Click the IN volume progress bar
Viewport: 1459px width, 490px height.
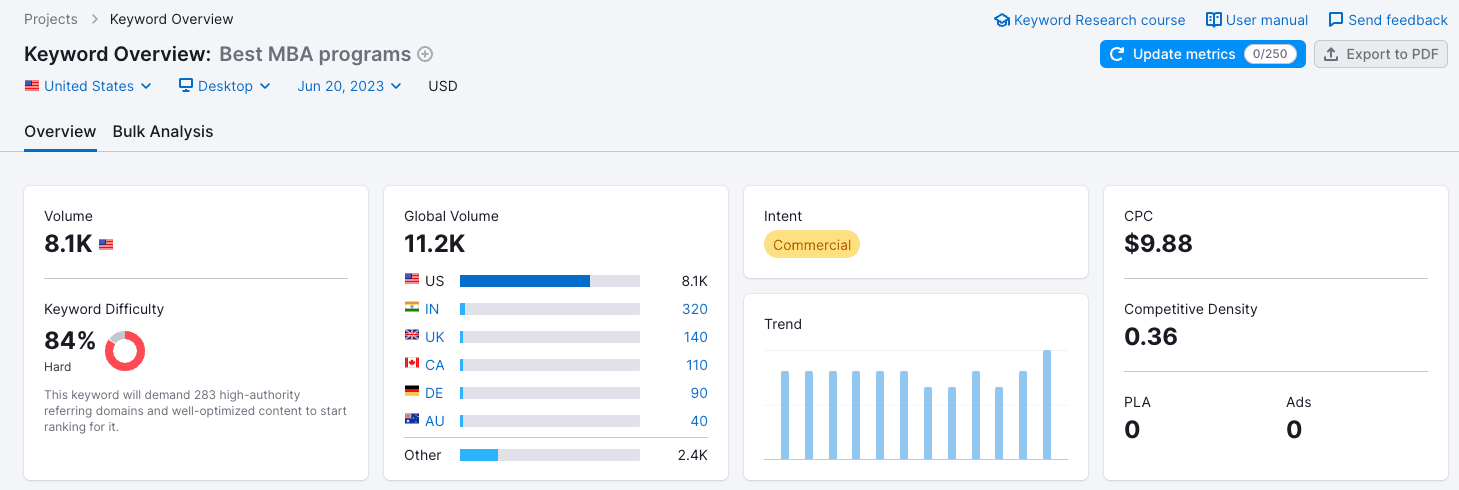(550, 309)
